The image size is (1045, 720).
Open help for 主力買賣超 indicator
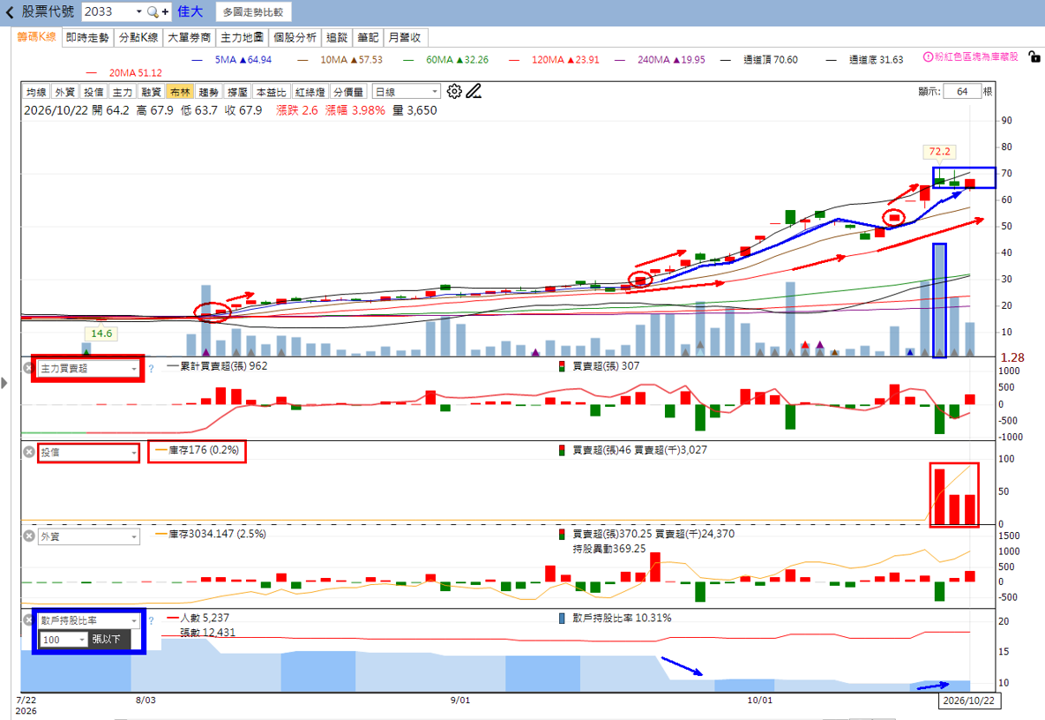(151, 369)
